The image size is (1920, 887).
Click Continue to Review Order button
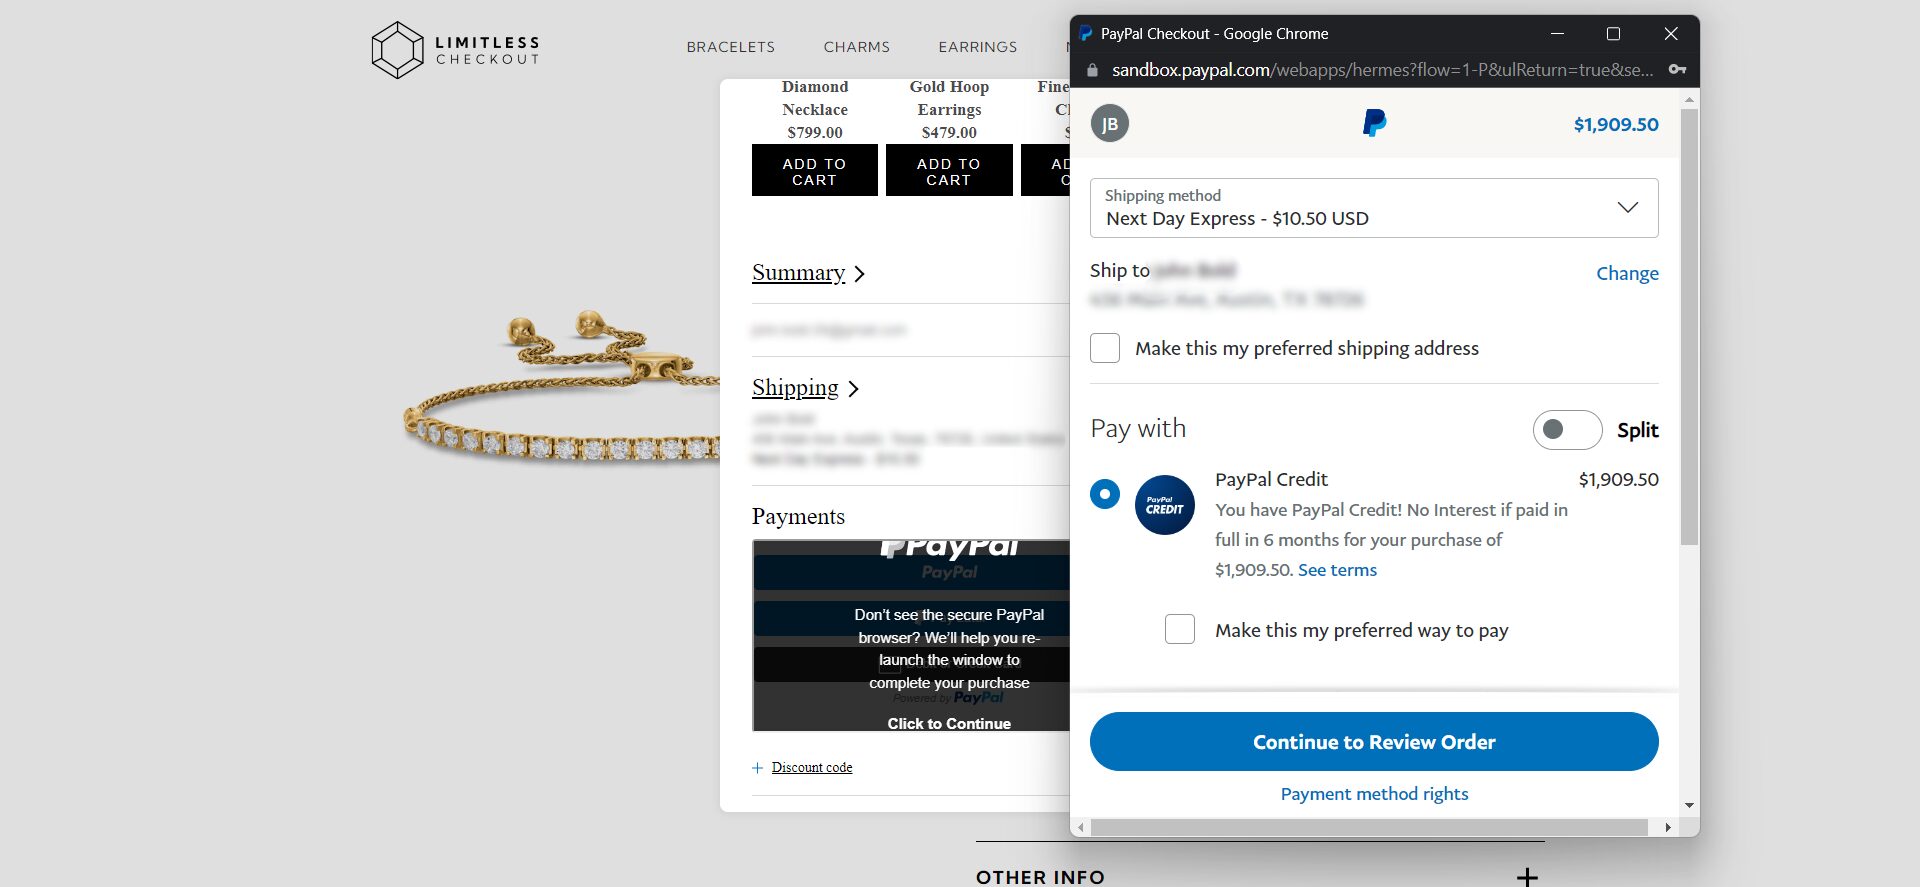(x=1374, y=741)
